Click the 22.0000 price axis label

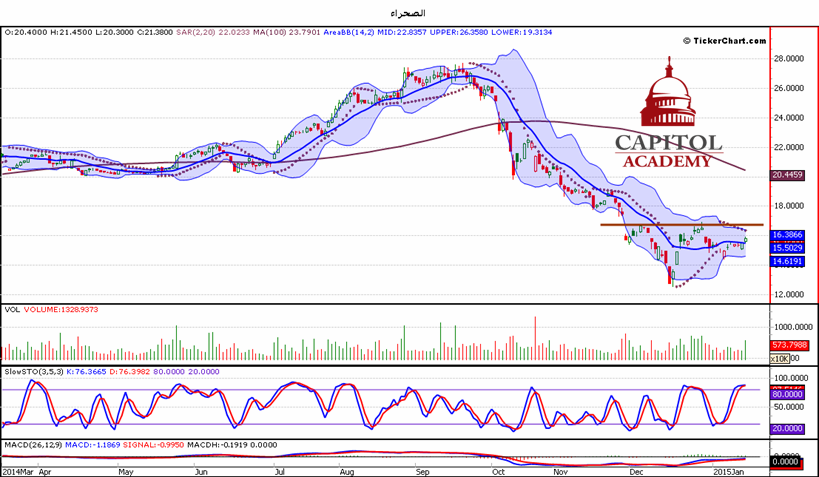point(789,147)
